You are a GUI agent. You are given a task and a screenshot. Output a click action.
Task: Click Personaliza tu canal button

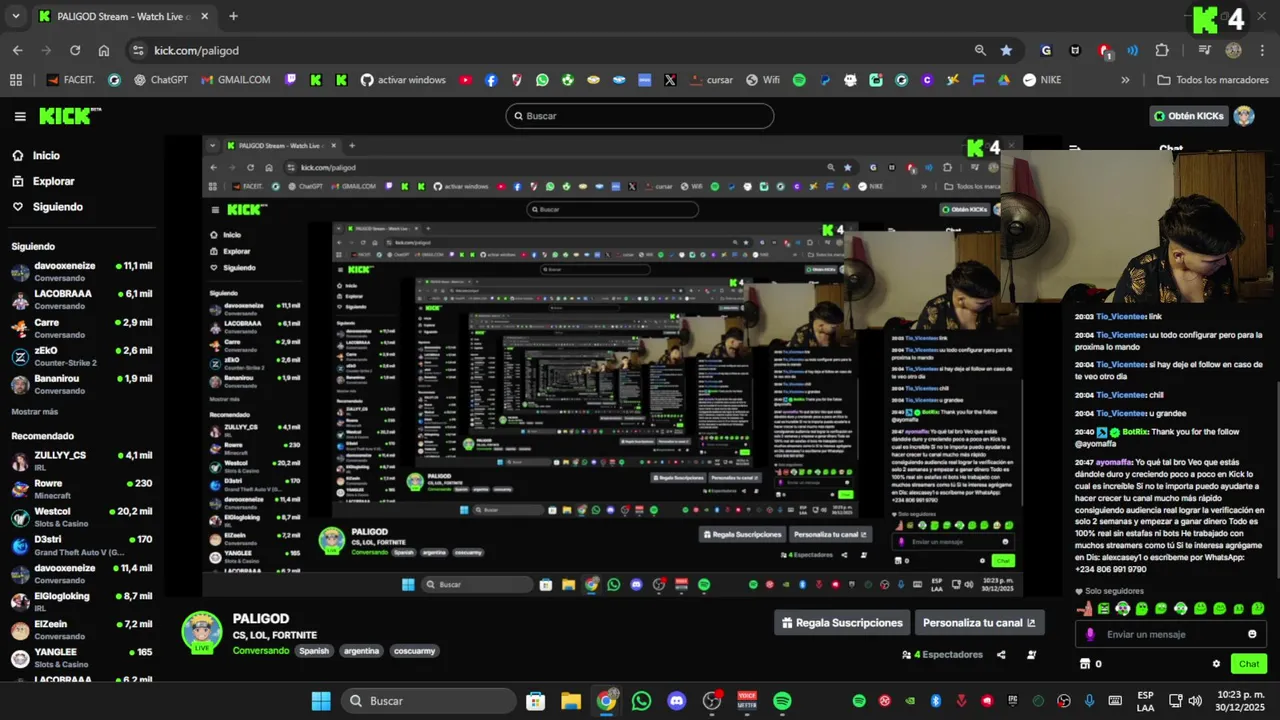tap(980, 622)
